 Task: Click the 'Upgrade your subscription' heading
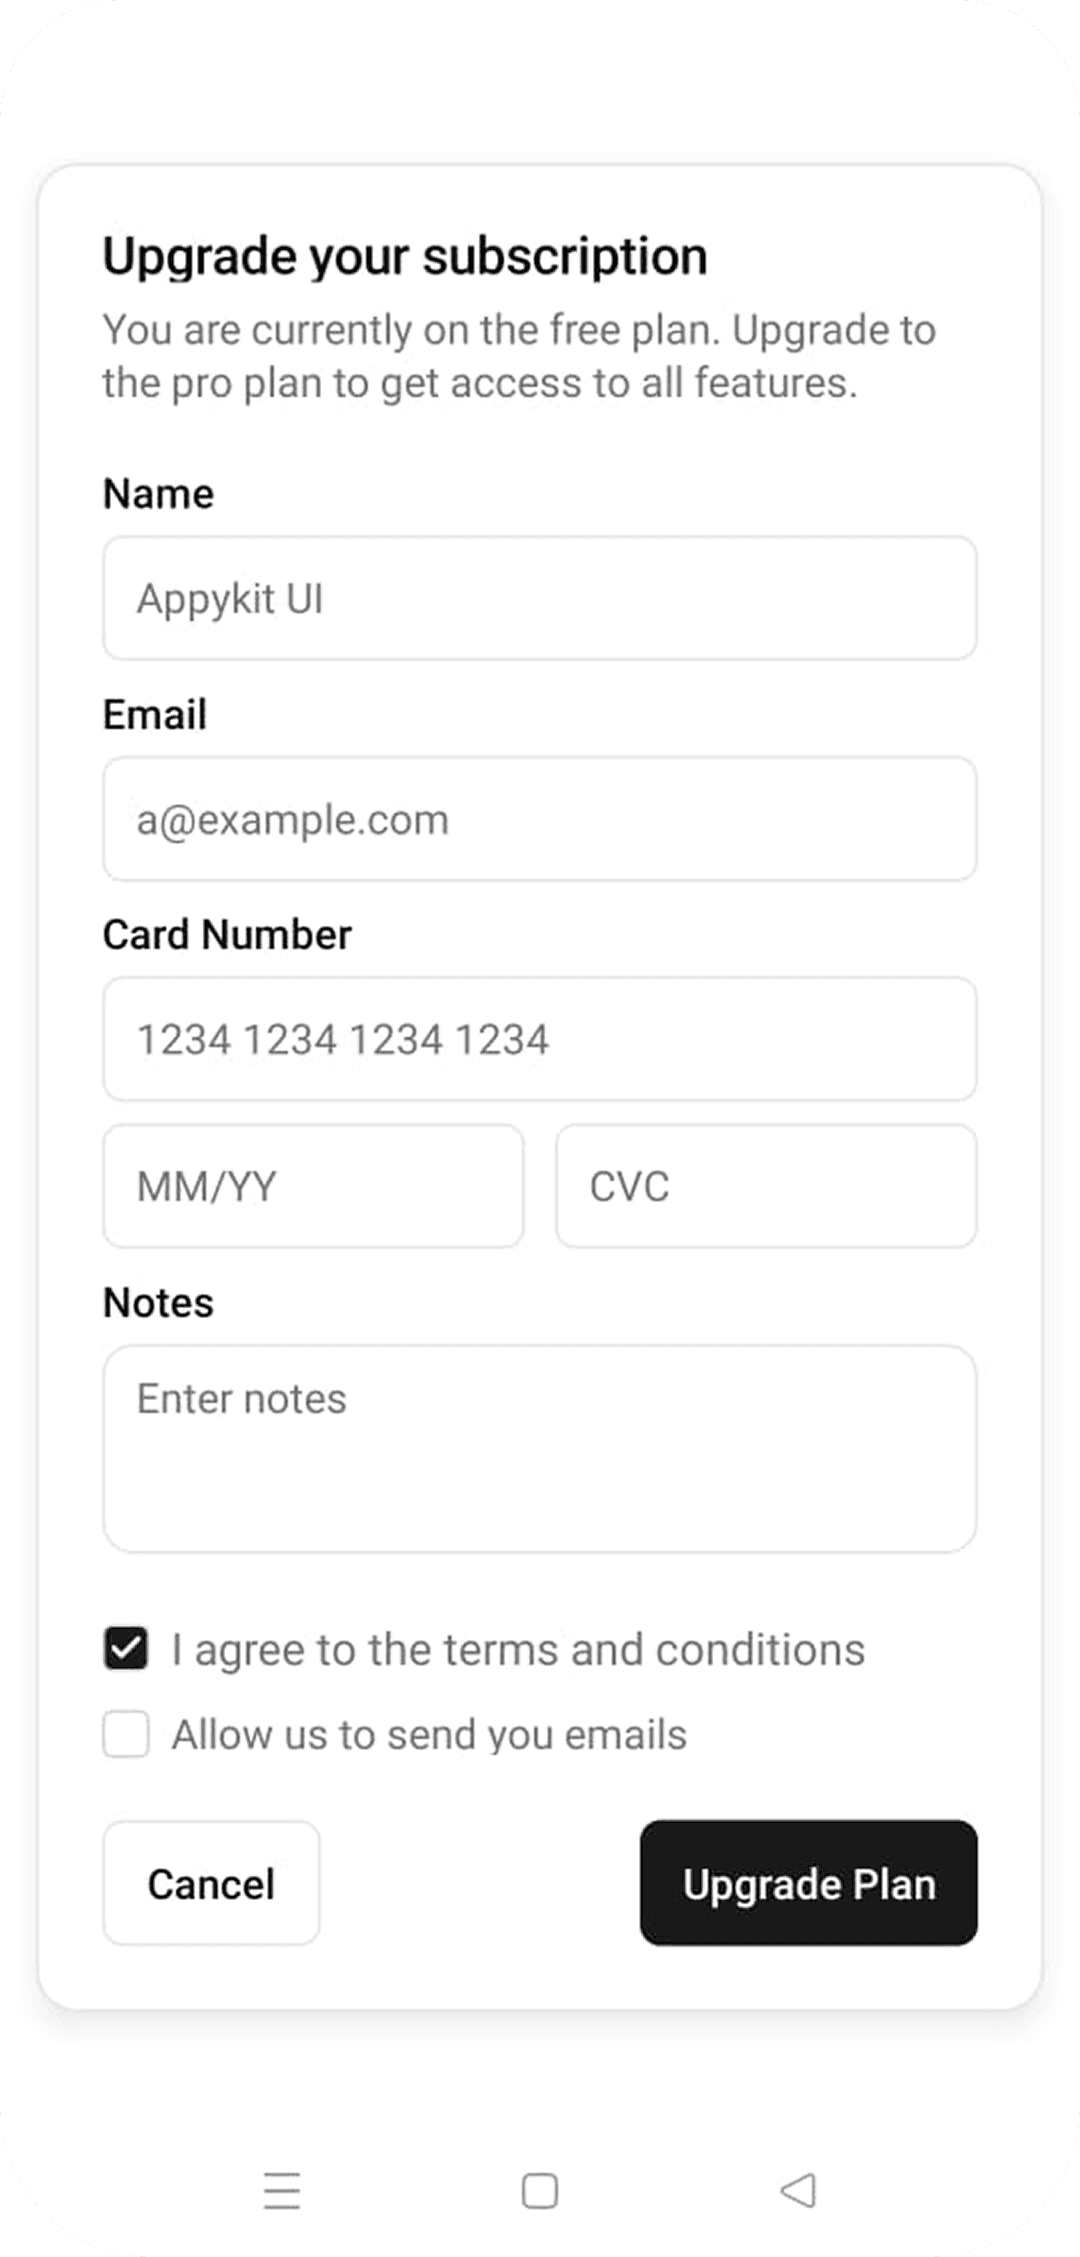[405, 256]
